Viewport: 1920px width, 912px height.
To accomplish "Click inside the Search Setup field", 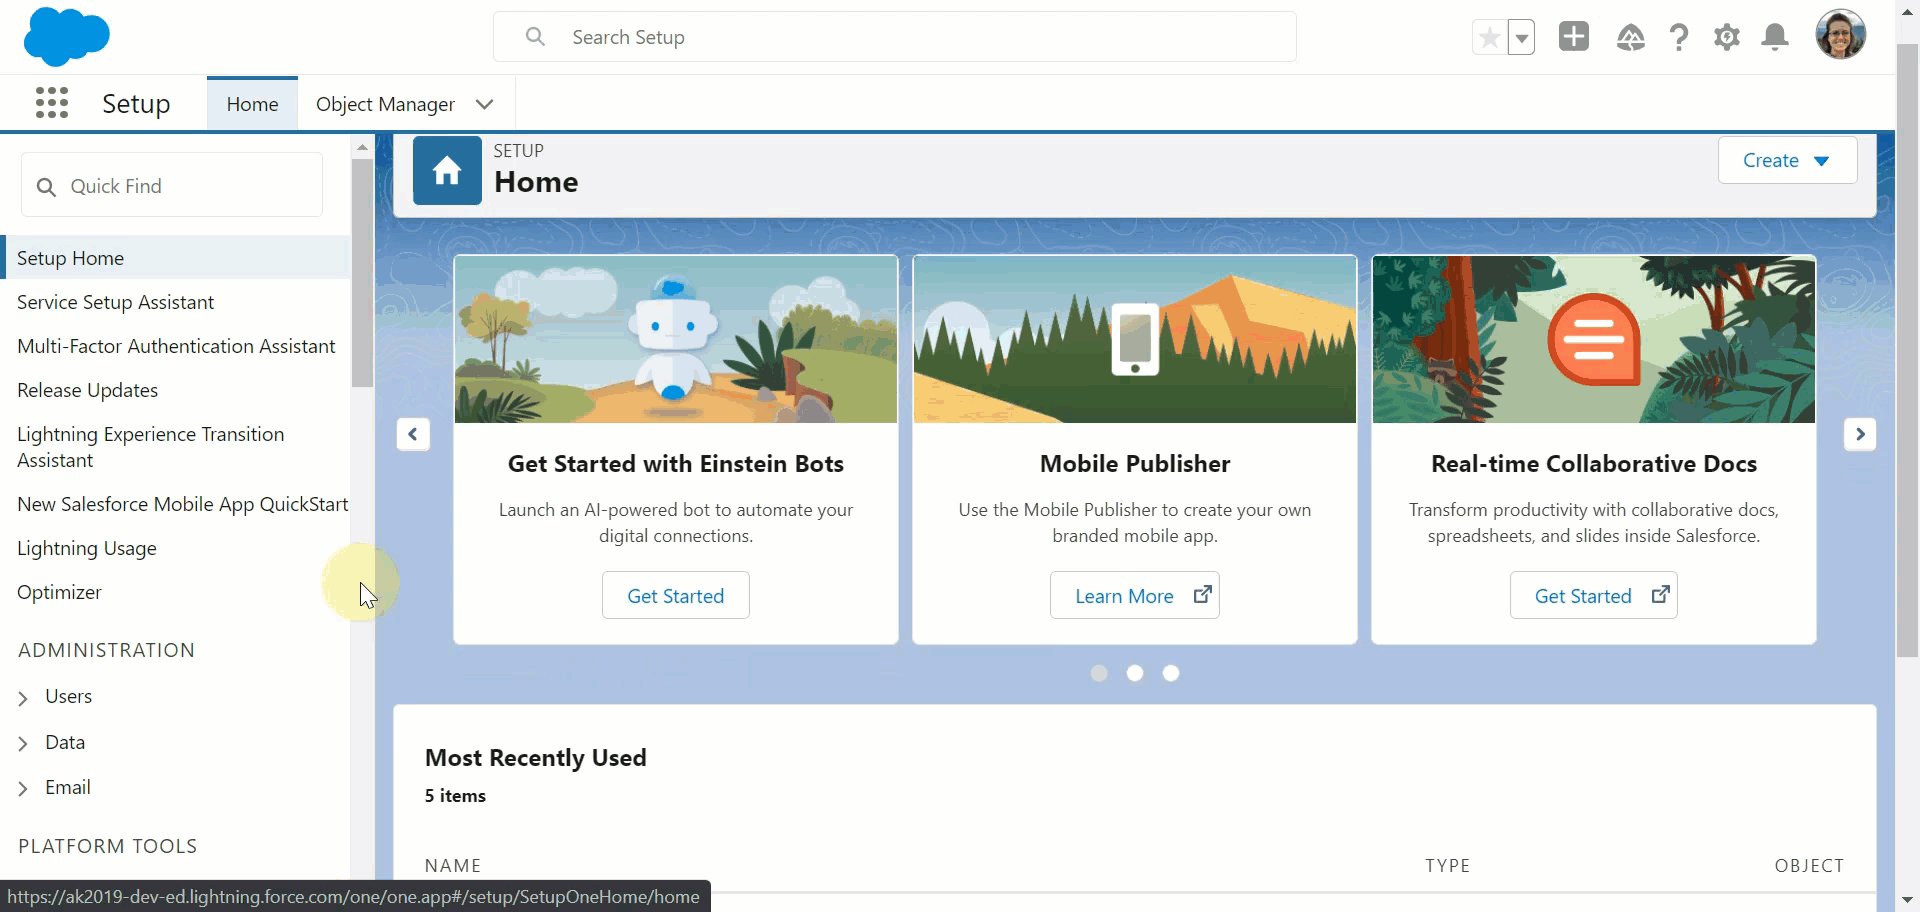I will [x=895, y=37].
